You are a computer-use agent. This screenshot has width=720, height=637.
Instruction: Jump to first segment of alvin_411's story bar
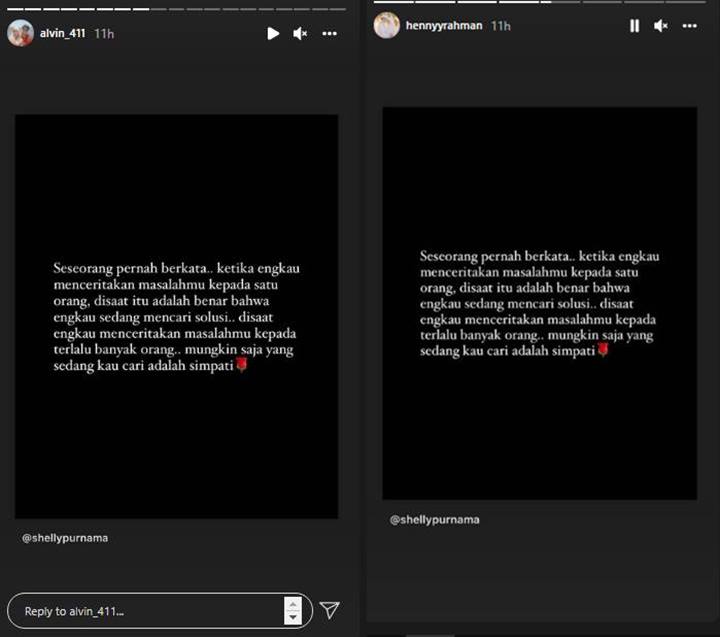[15, 9]
